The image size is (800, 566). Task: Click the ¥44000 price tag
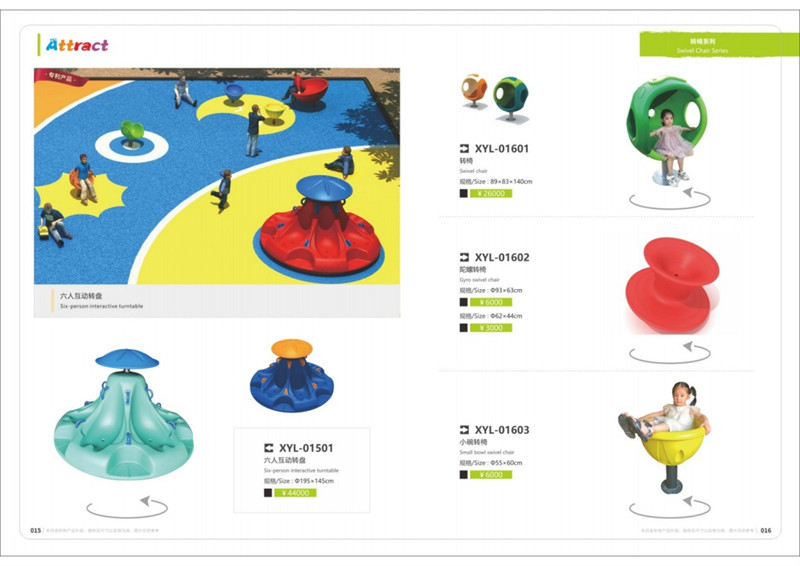point(295,493)
